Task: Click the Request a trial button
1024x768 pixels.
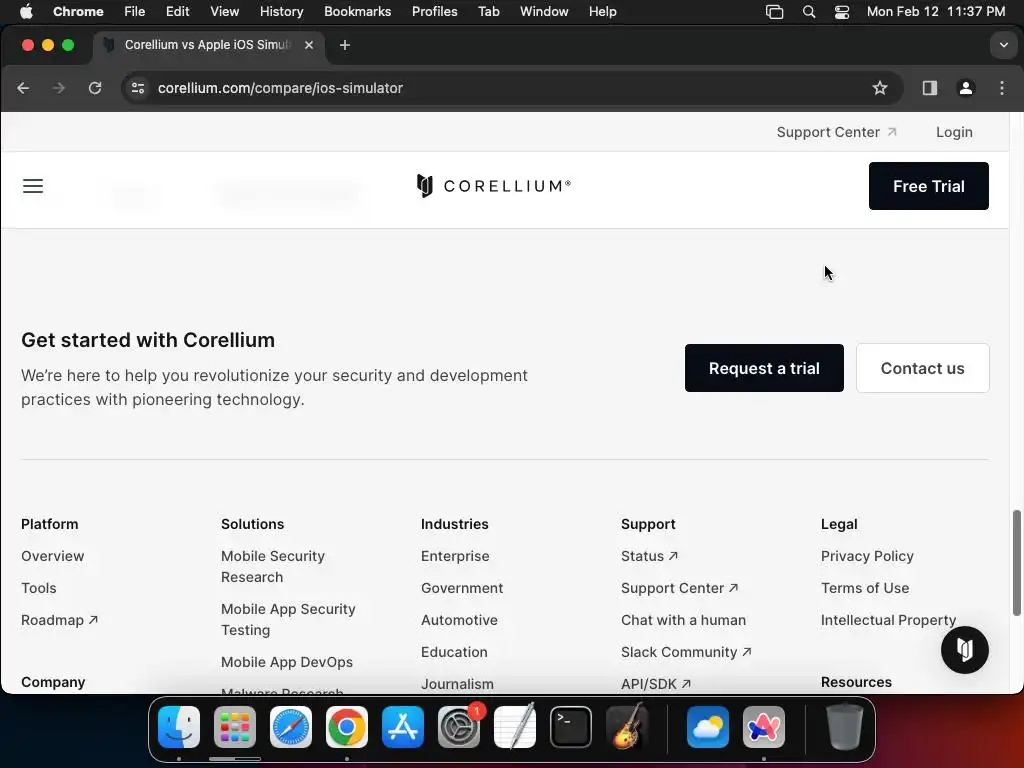Action: [x=764, y=368]
